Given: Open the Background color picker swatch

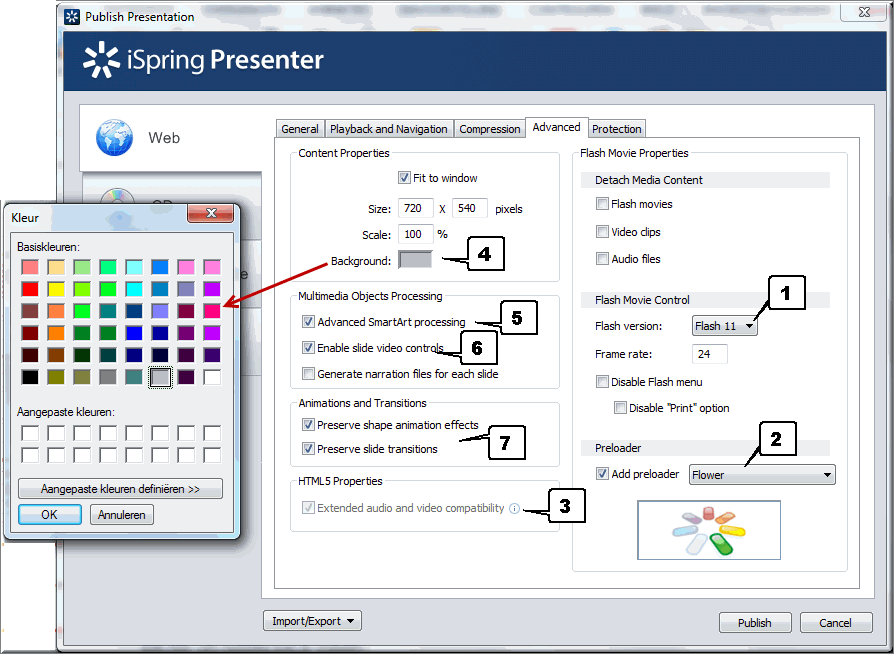Looking at the screenshot, I should click(415, 260).
